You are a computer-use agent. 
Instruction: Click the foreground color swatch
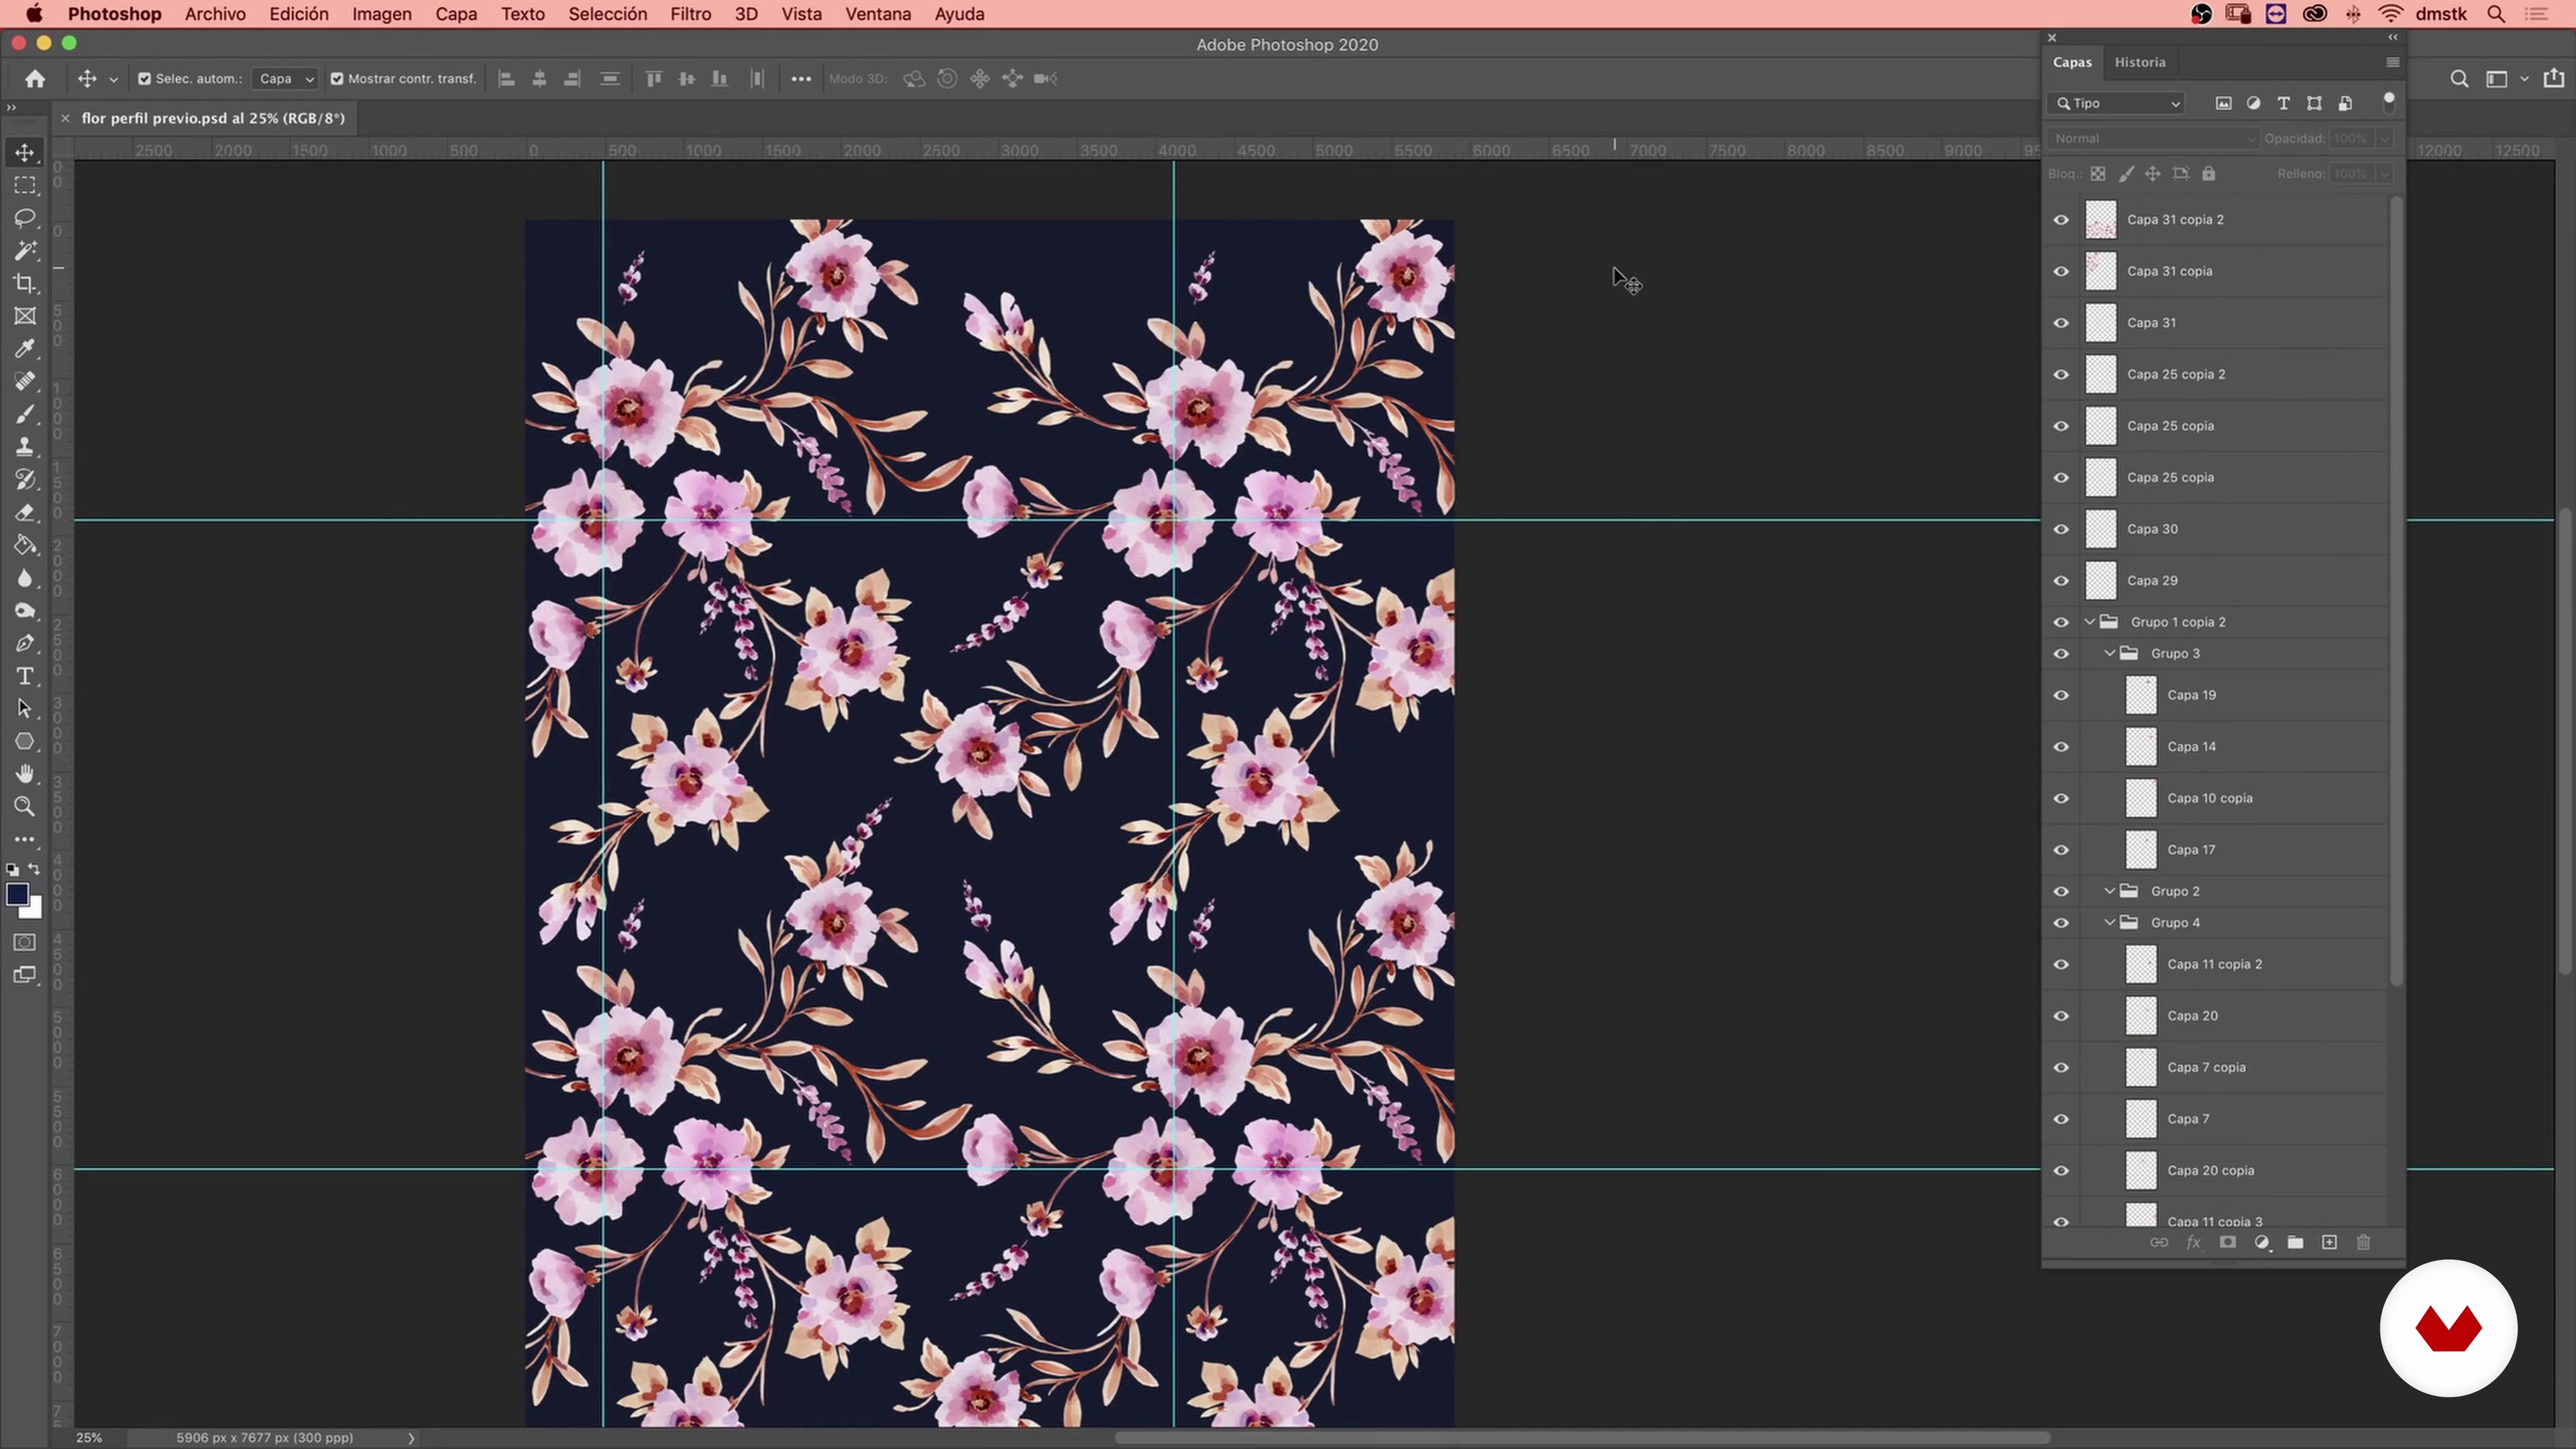[x=17, y=895]
